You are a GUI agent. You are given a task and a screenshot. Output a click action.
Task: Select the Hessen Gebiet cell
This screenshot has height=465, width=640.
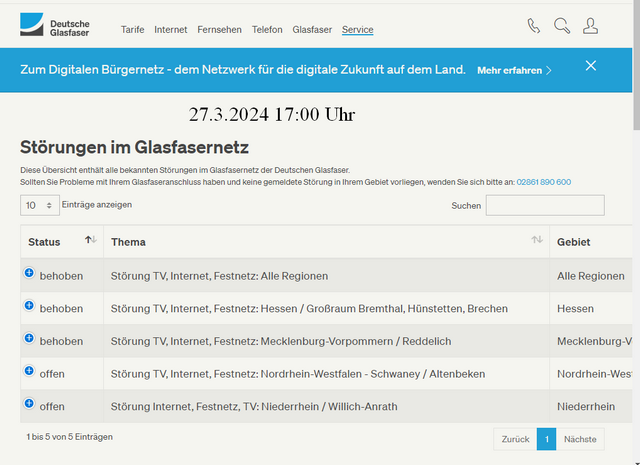pos(591,308)
